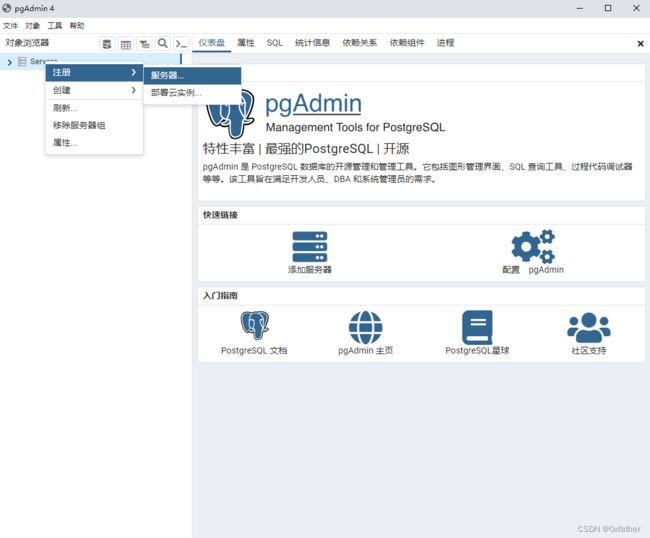Image resolution: width=650 pixels, height=538 pixels.
Task: Select 移除服务器组 in context menu
Action: click(x=94, y=125)
